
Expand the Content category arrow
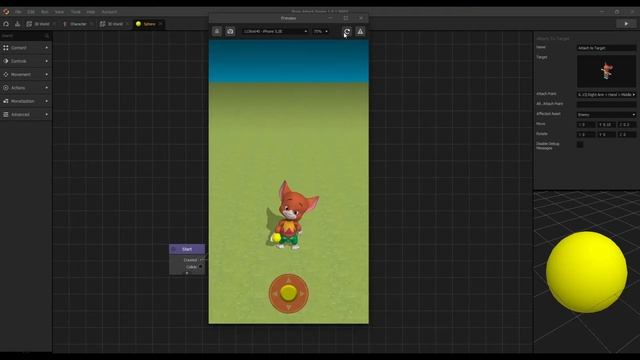click(x=47, y=48)
